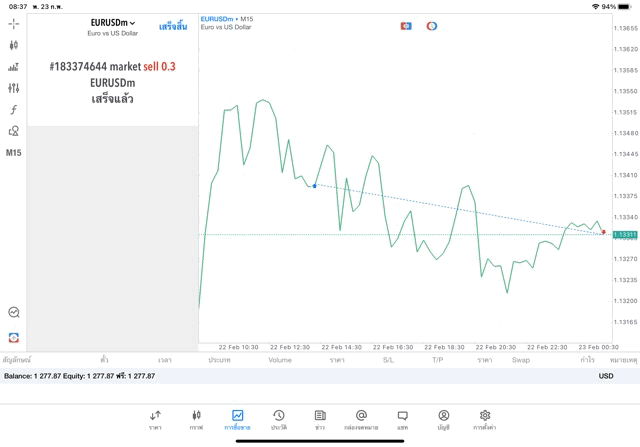The width and height of the screenshot is (640, 447).
Task: Open the chart settings sliders icon
Action: (13, 88)
